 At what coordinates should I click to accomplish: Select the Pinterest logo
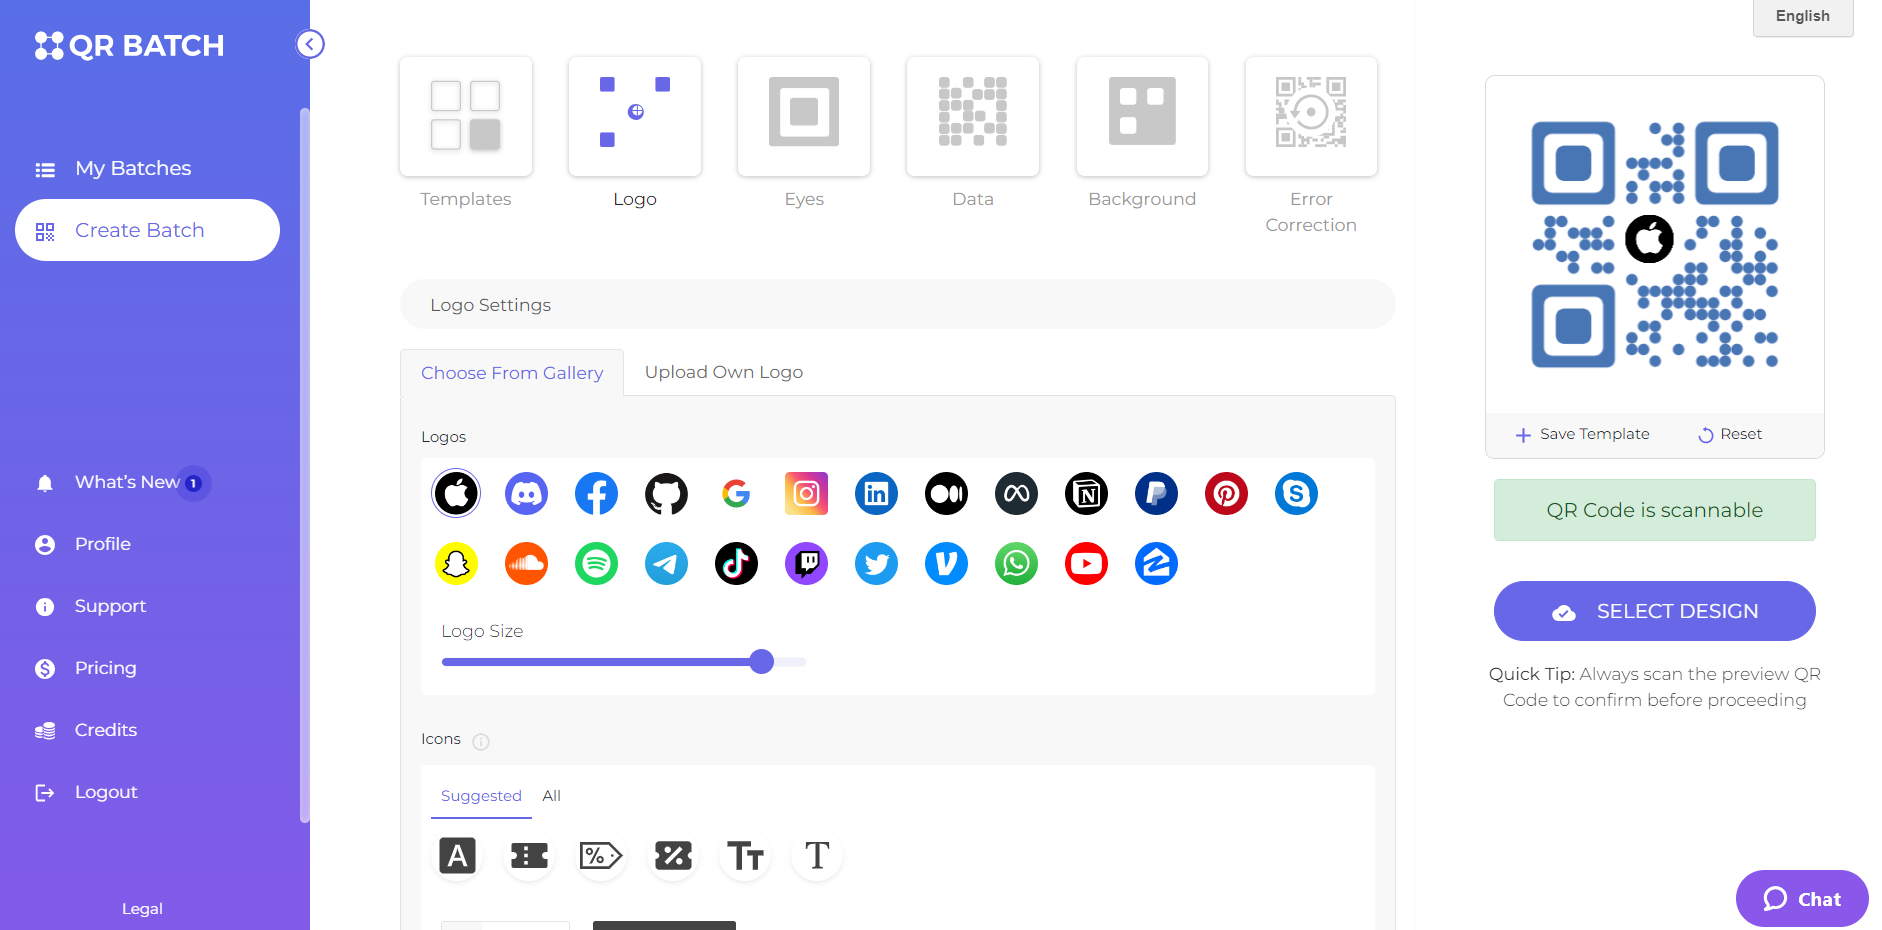click(x=1226, y=494)
